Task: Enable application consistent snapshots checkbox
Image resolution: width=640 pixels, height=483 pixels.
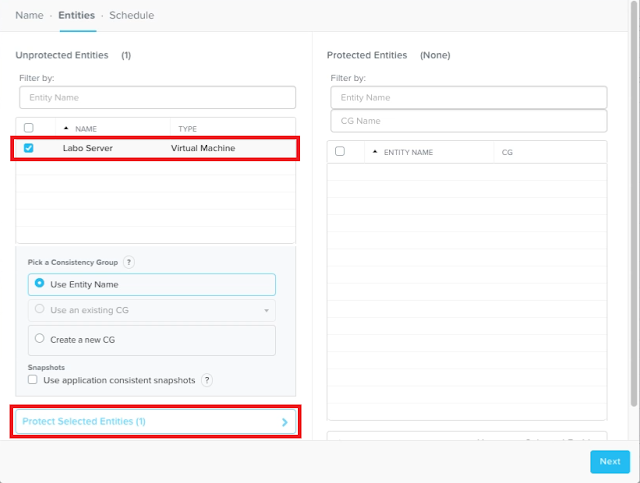Action: tap(33, 380)
